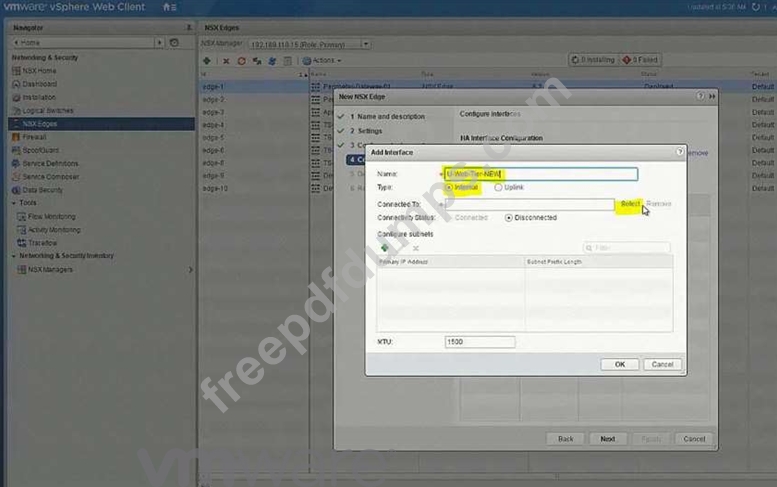Click the Remove link for Connected To
The image size is (777, 487).
(659, 204)
